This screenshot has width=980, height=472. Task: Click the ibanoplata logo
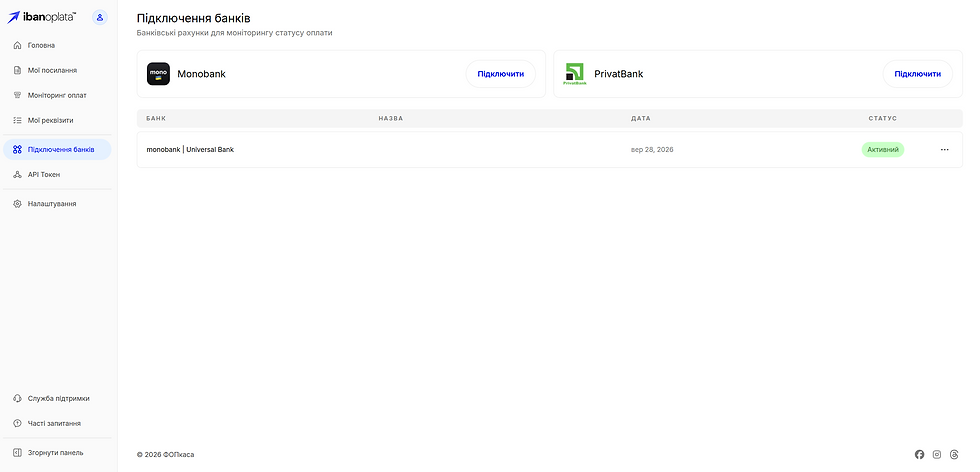tap(41, 18)
